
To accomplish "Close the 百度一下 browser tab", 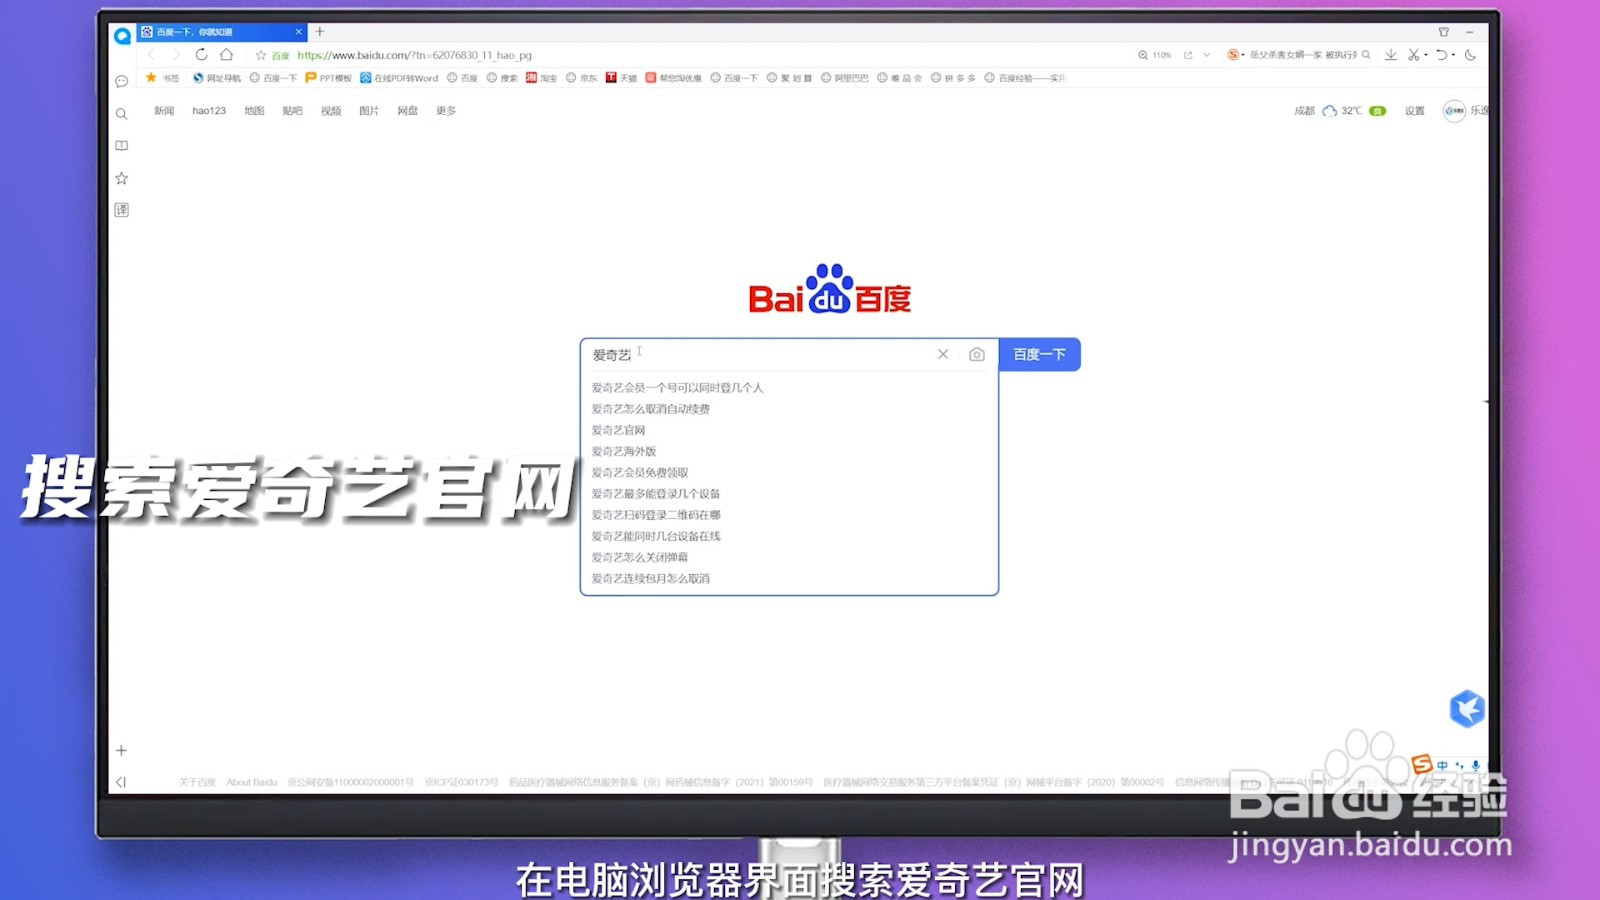I will (x=298, y=32).
